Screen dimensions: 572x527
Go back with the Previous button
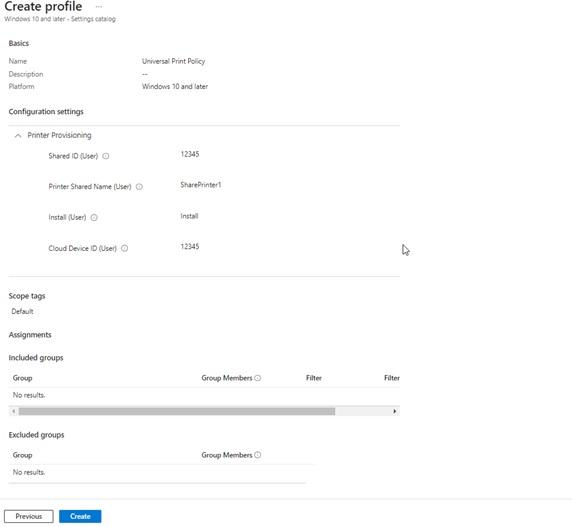click(x=29, y=516)
